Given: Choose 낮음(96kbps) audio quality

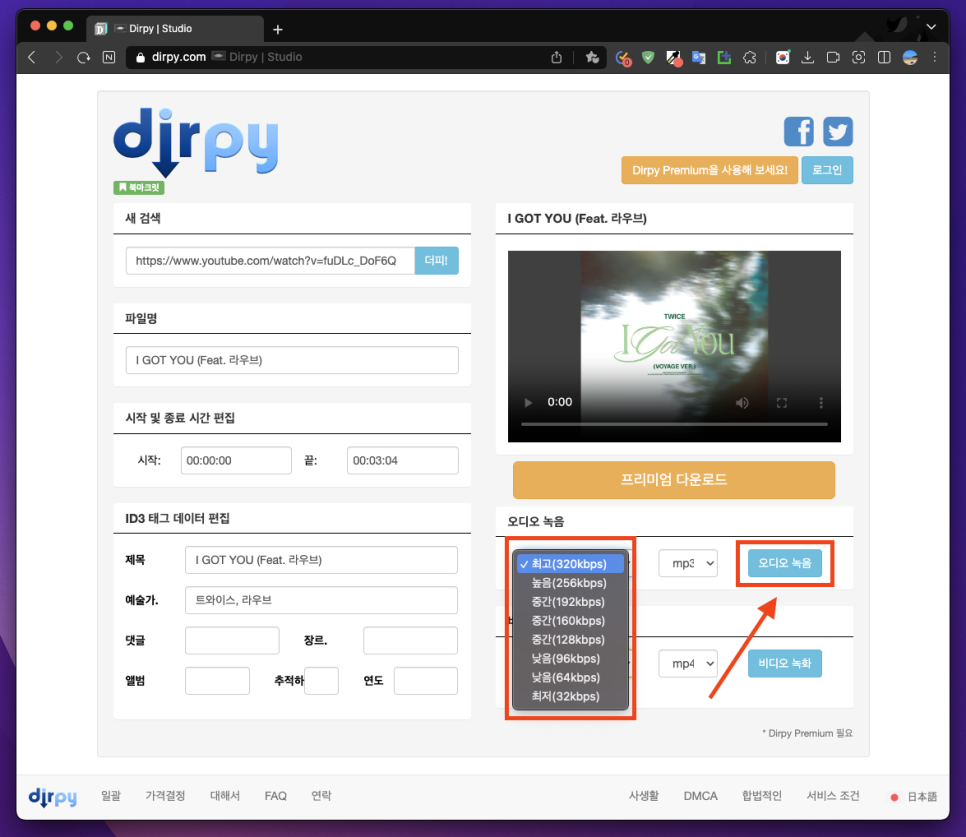Looking at the screenshot, I should coord(570,658).
